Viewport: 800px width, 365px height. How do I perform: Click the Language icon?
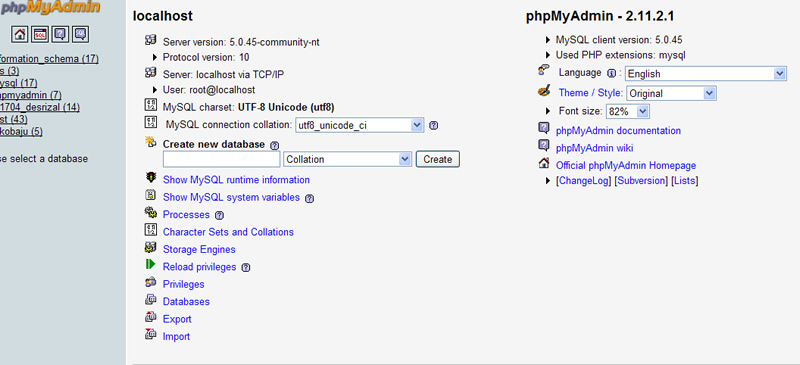[544, 70]
